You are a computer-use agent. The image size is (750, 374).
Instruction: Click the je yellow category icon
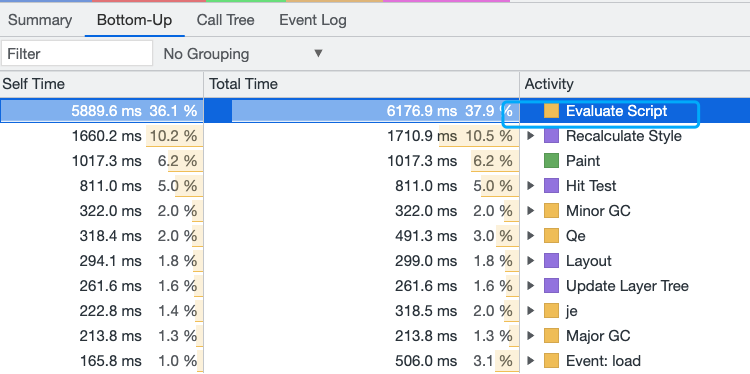(551, 311)
